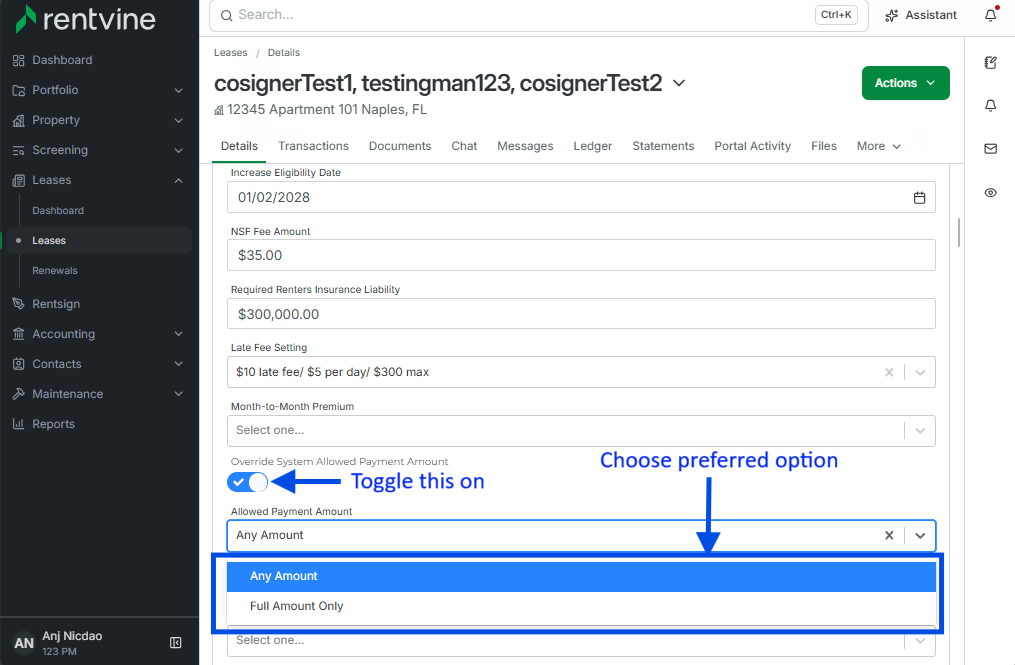
Task: Switch to the Ledger tab
Action: tap(592, 146)
